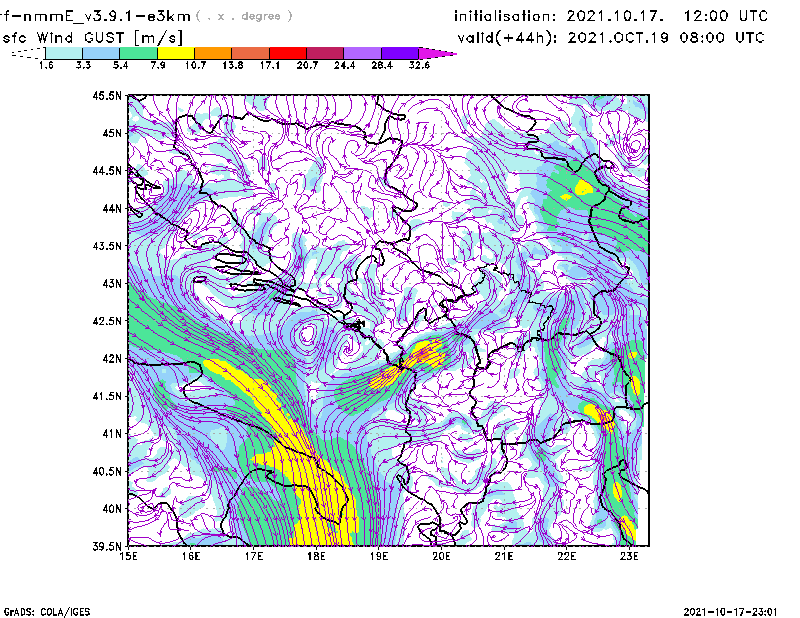The height and width of the screenshot is (618, 800).
Task: Click the '44.5N' latitude label
Action: [x=107, y=170]
